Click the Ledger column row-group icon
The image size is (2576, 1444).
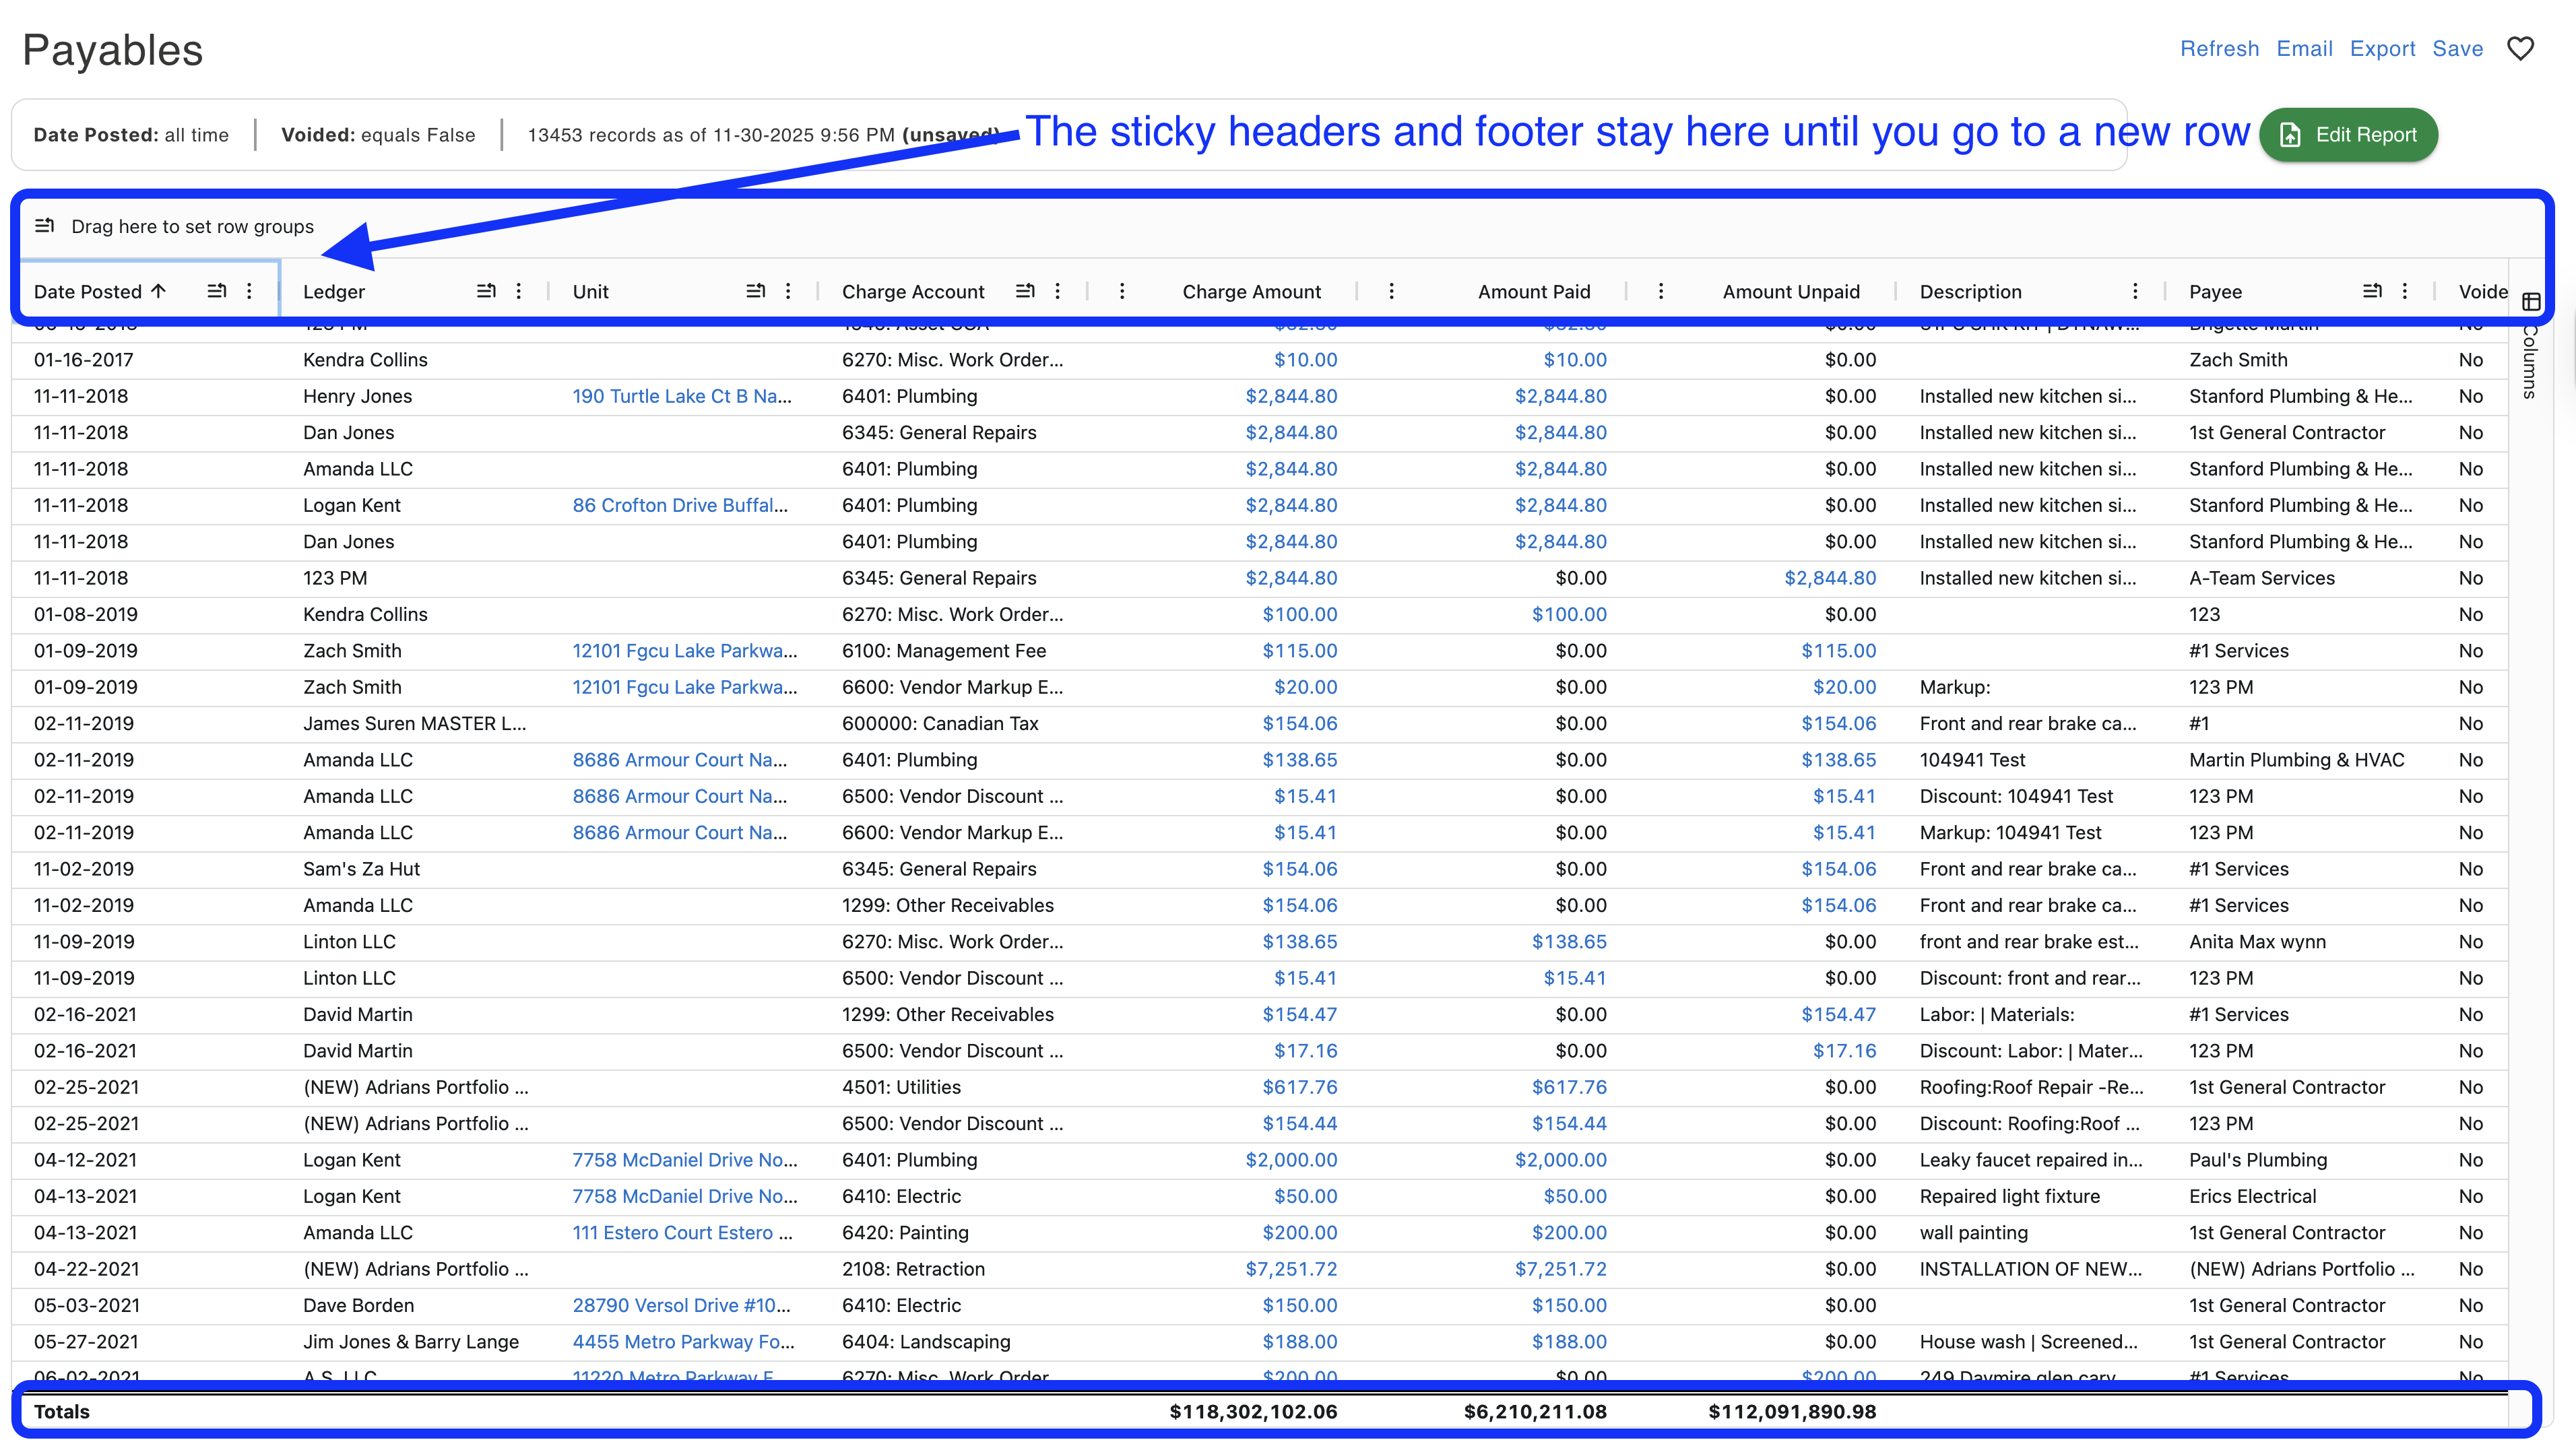[486, 291]
